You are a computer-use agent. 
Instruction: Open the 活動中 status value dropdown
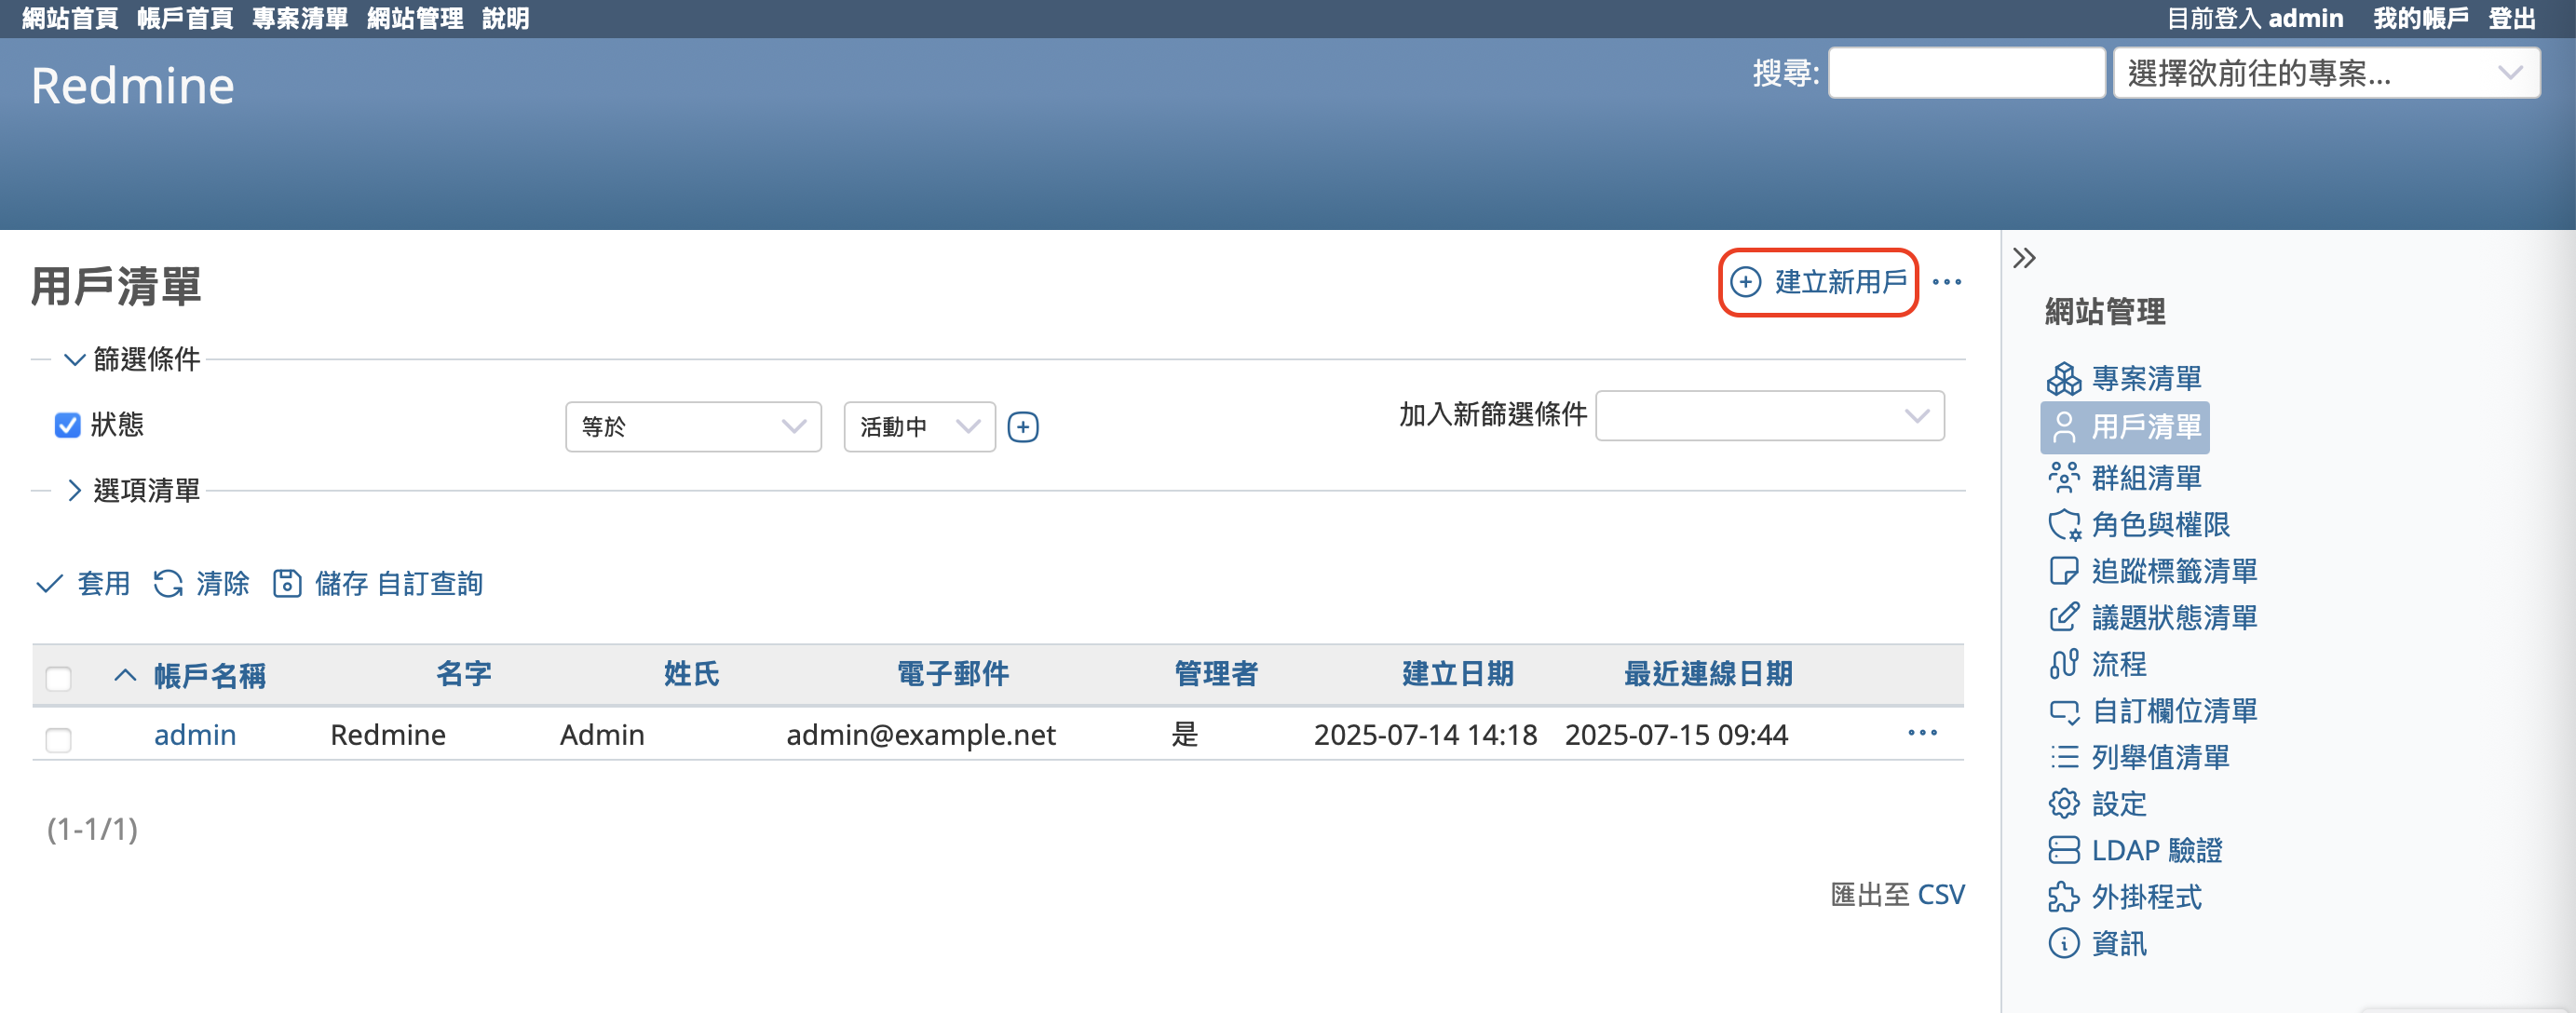919,427
